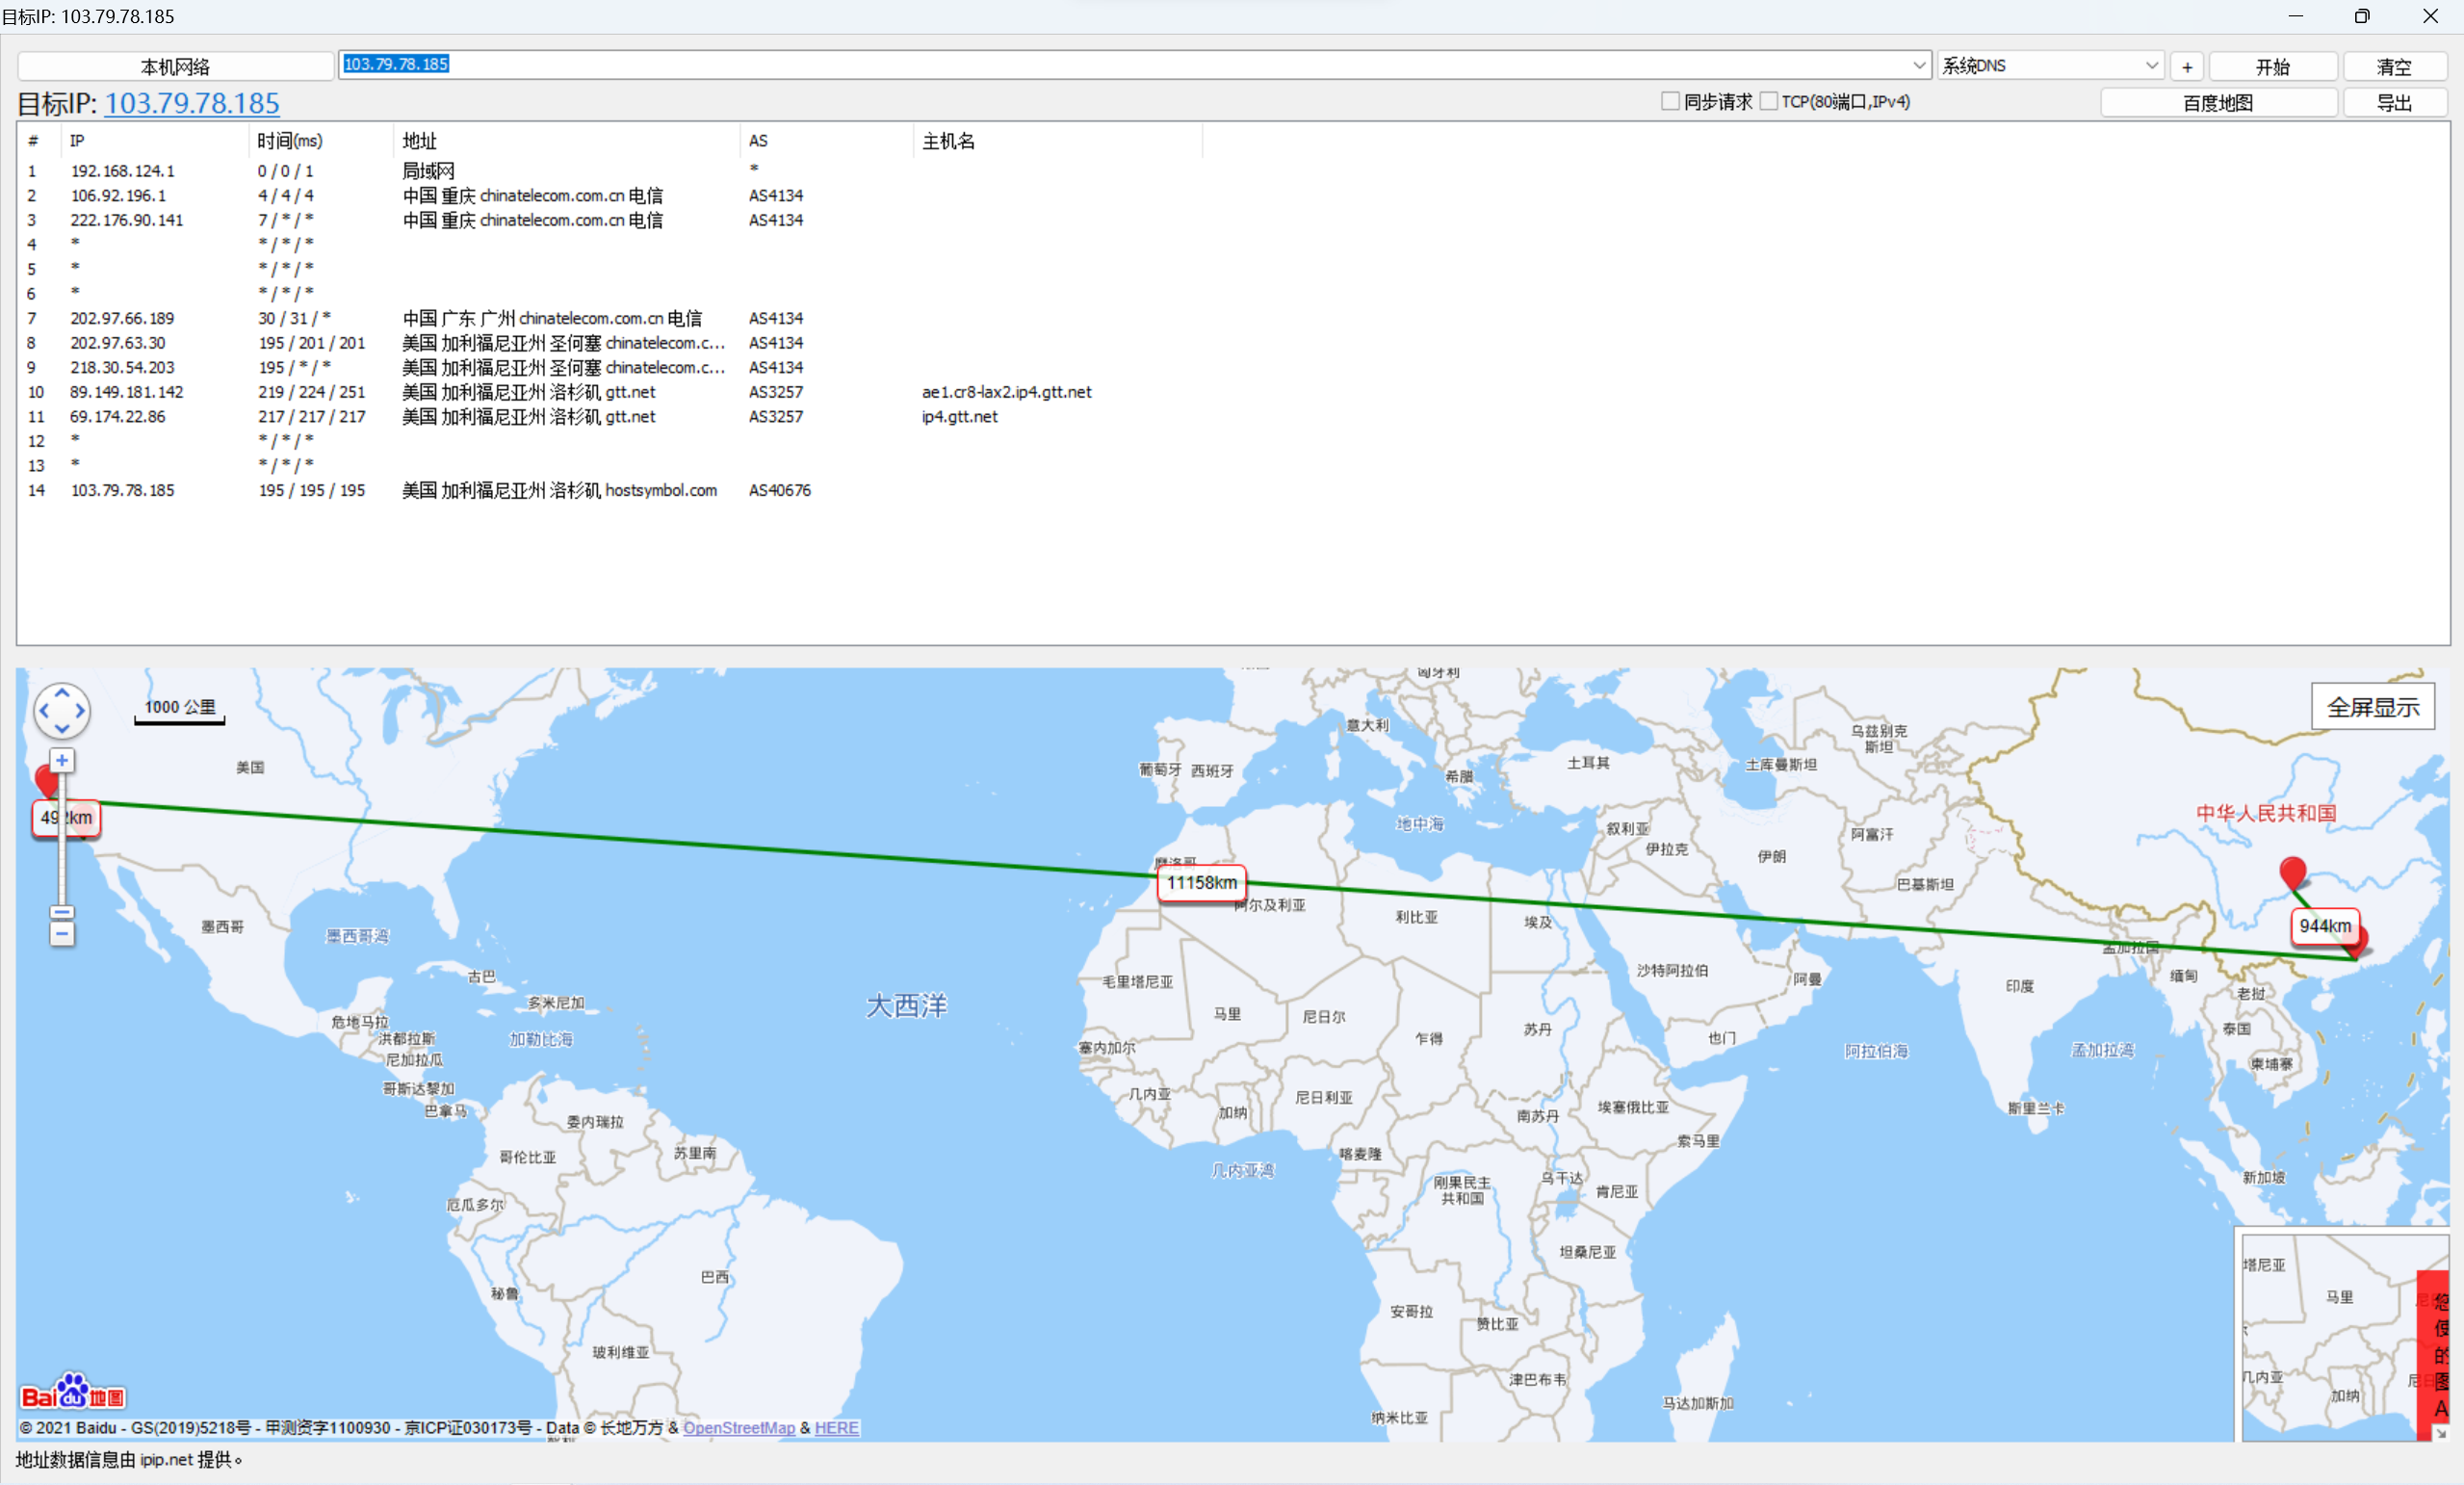This screenshot has width=2464, height=1485.
Task: Click the 全屏显示 fullscreen button
Action: (2372, 707)
